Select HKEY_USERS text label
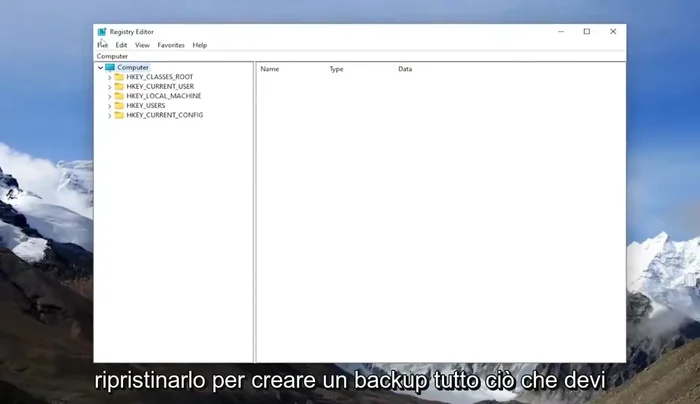 [146, 105]
